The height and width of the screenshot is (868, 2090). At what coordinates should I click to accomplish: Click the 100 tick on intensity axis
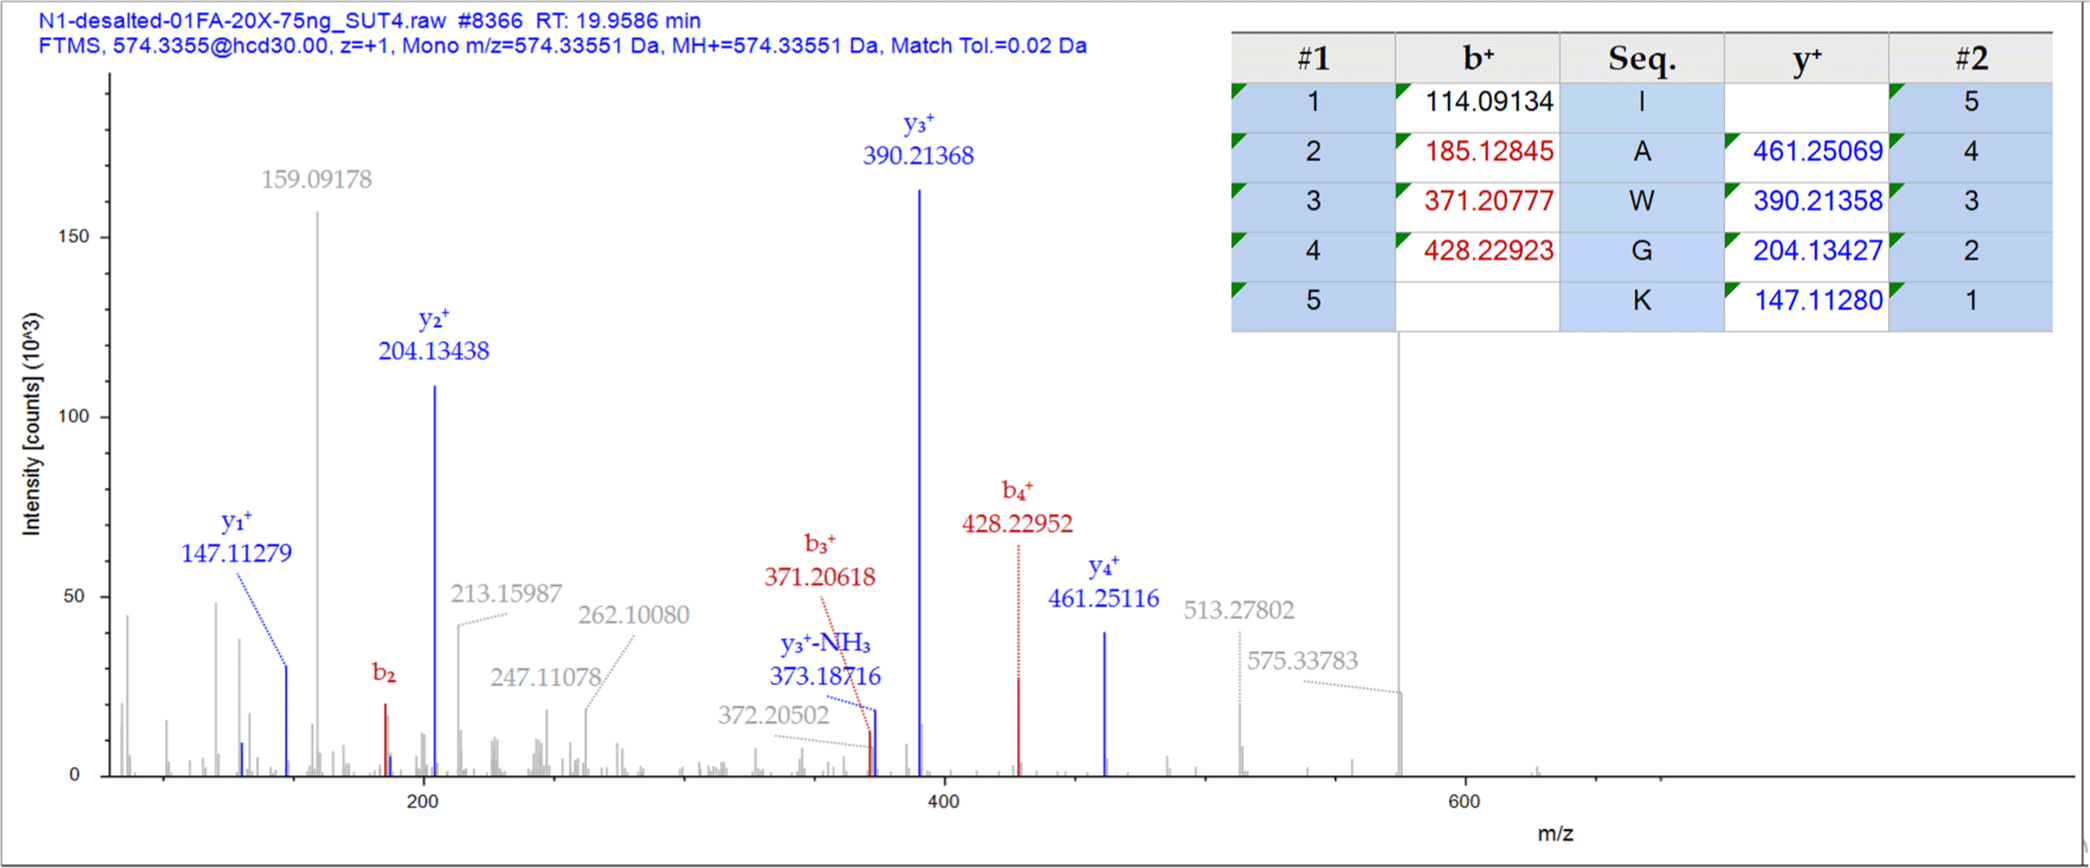pyautogui.click(x=72, y=417)
